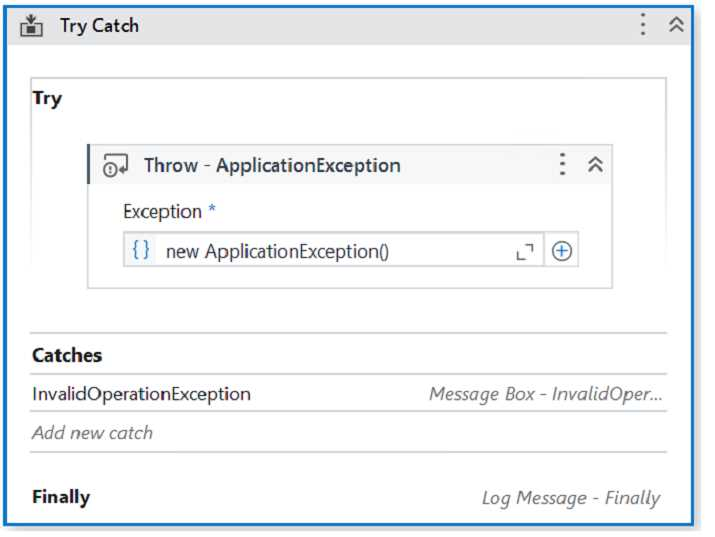715x537 pixels.
Task: Expand the InvalidOperationException catch row
Action: coord(141,394)
